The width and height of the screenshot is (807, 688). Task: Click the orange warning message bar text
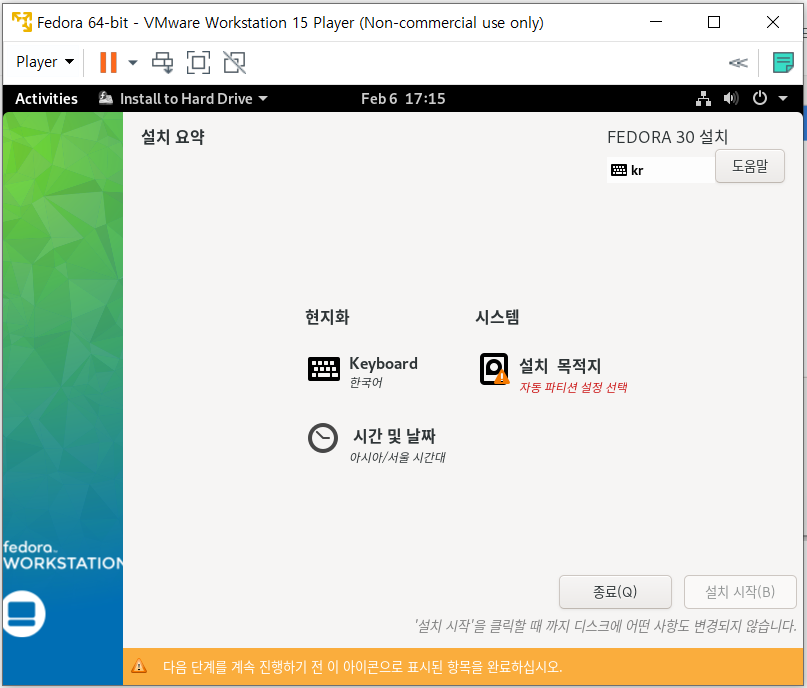coord(362,667)
